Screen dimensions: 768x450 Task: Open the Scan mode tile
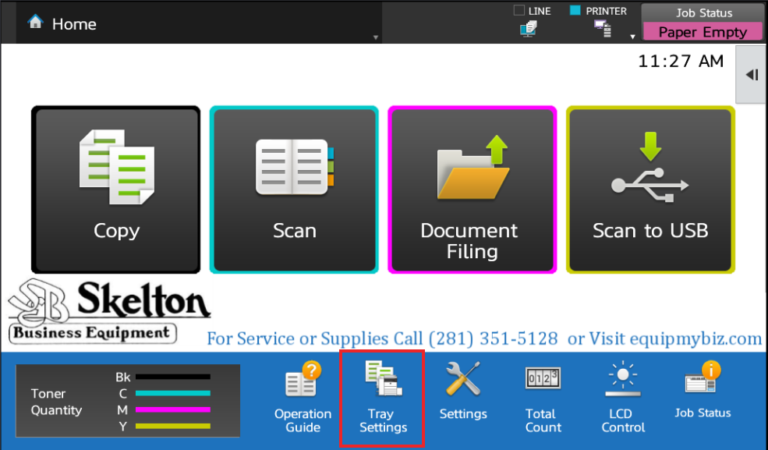tap(294, 190)
